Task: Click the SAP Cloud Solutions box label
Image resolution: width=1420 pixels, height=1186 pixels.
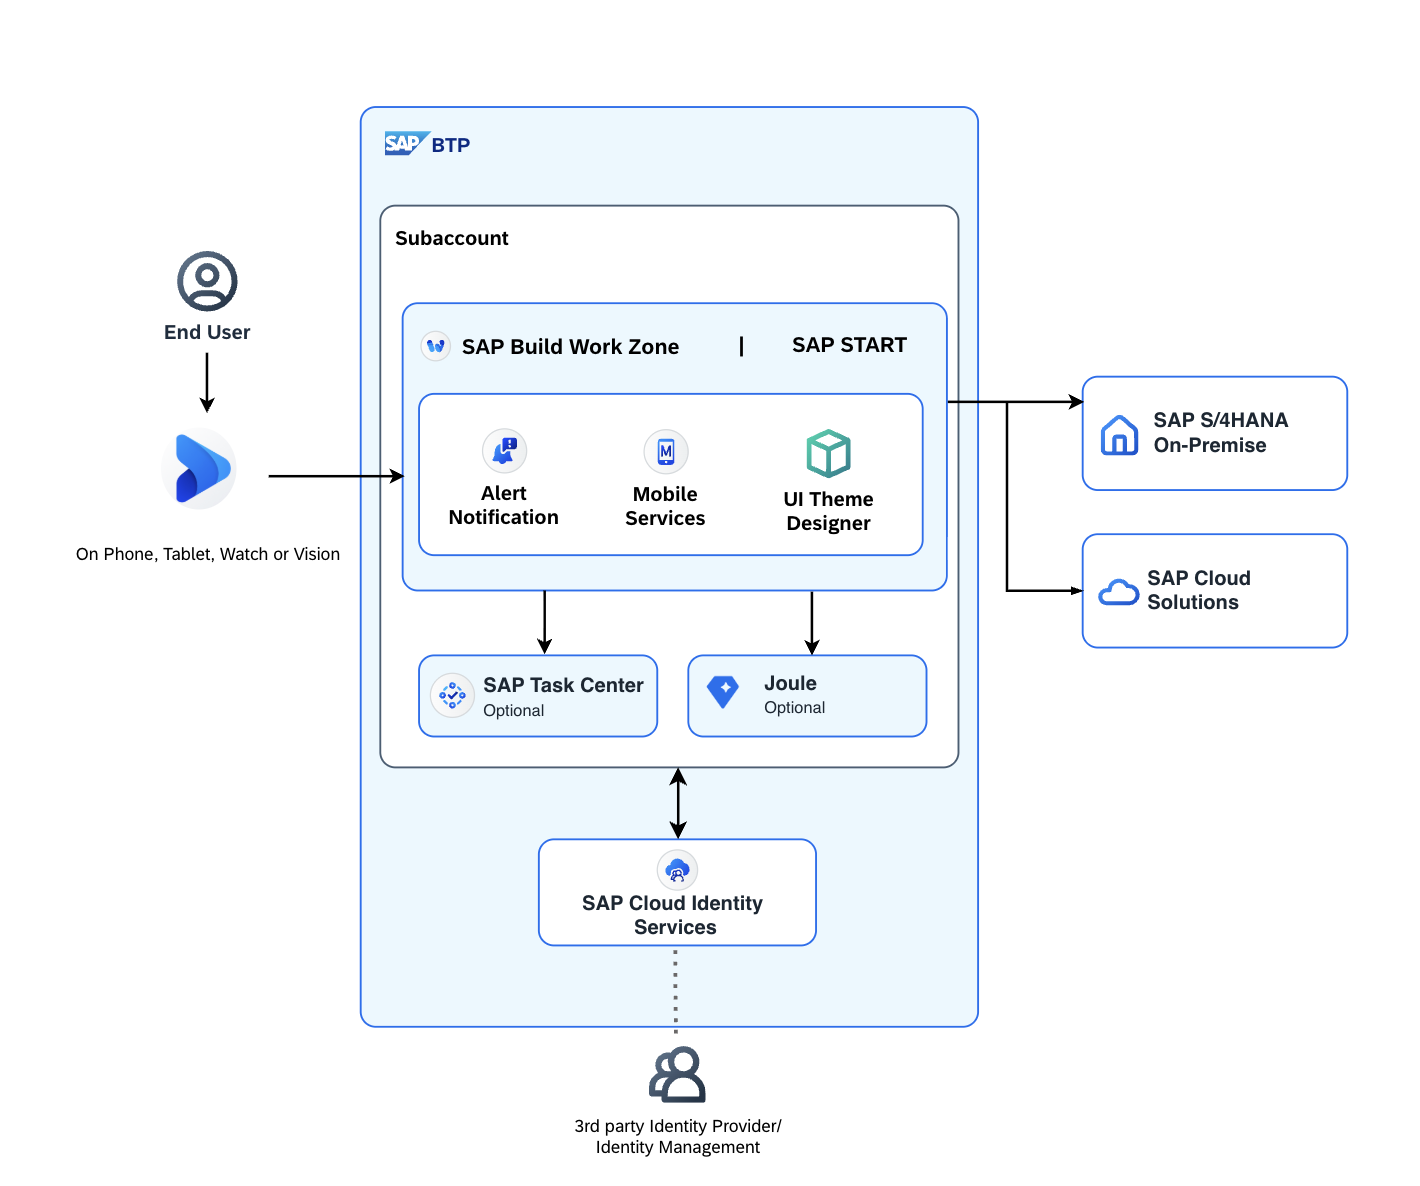Action: 1199,590
